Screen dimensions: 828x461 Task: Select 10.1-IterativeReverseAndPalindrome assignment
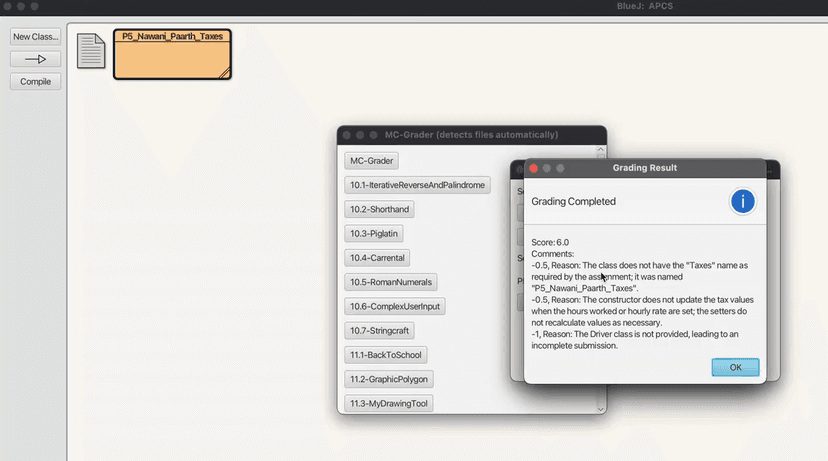click(x=417, y=185)
